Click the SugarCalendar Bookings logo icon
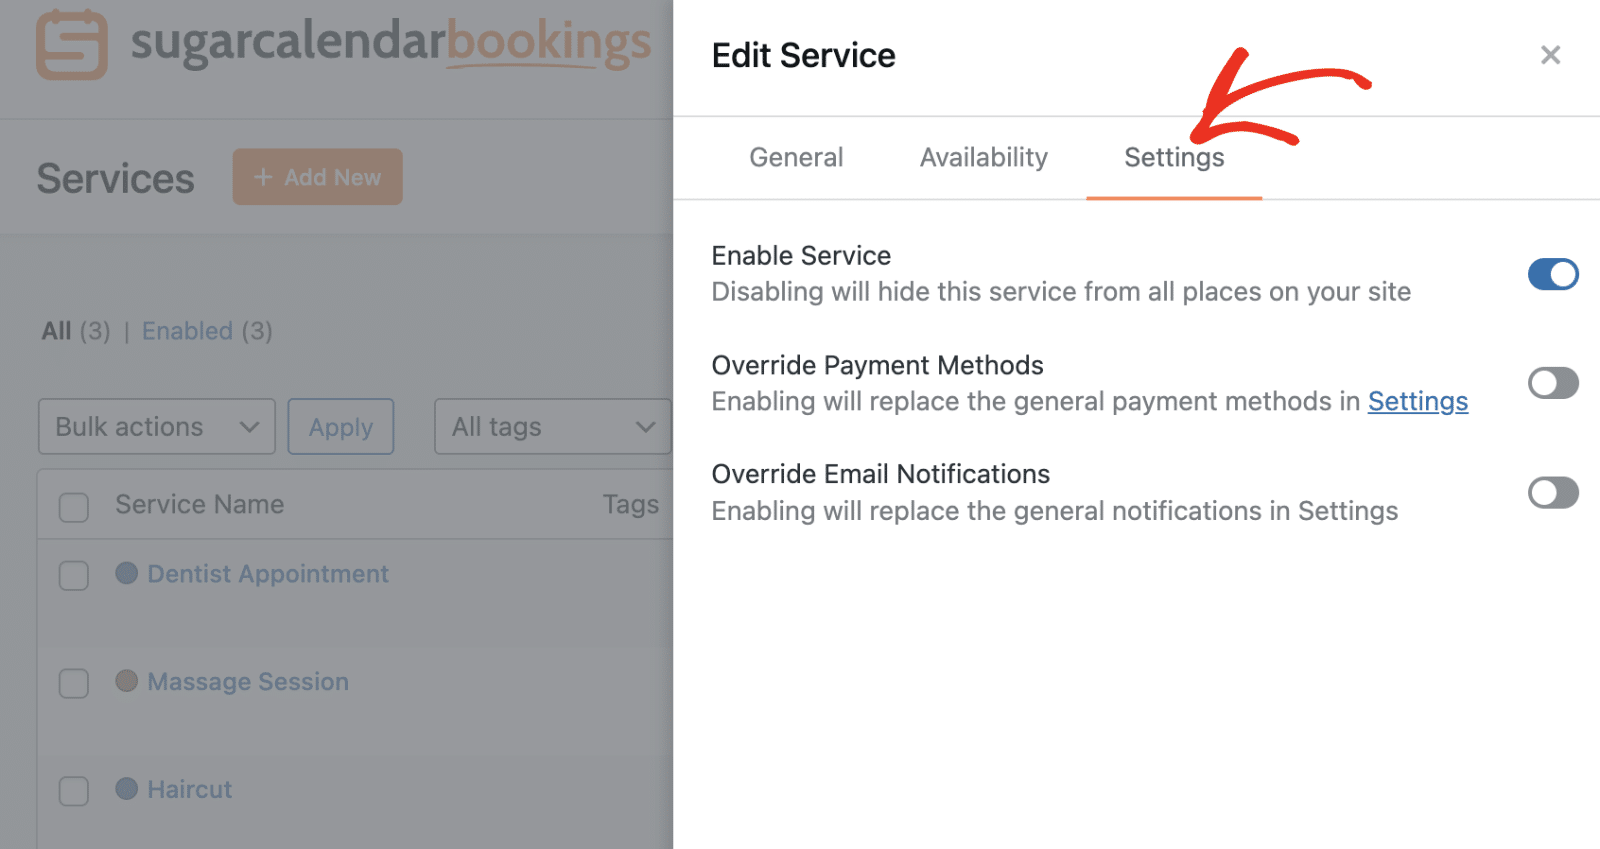 pos(70,44)
